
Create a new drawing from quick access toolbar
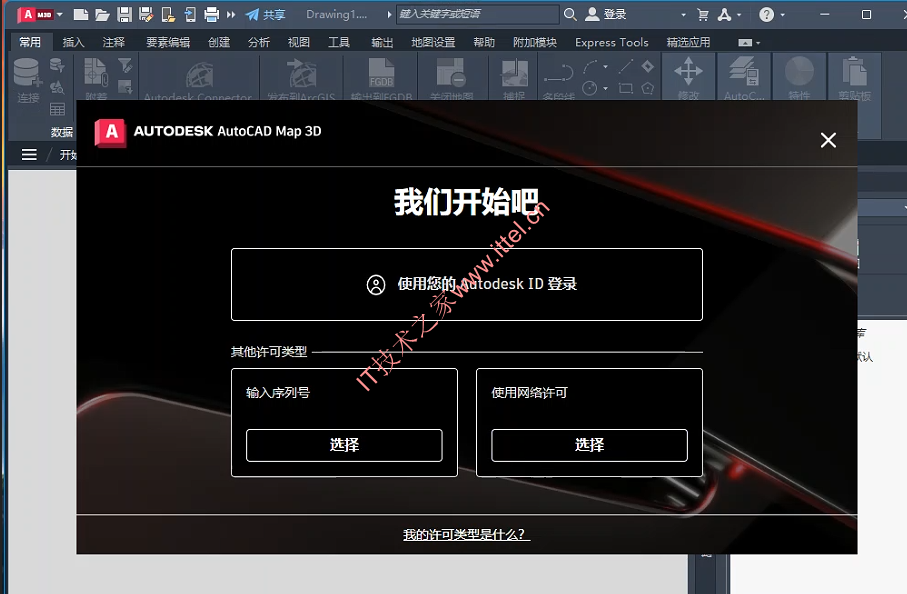pyautogui.click(x=81, y=14)
